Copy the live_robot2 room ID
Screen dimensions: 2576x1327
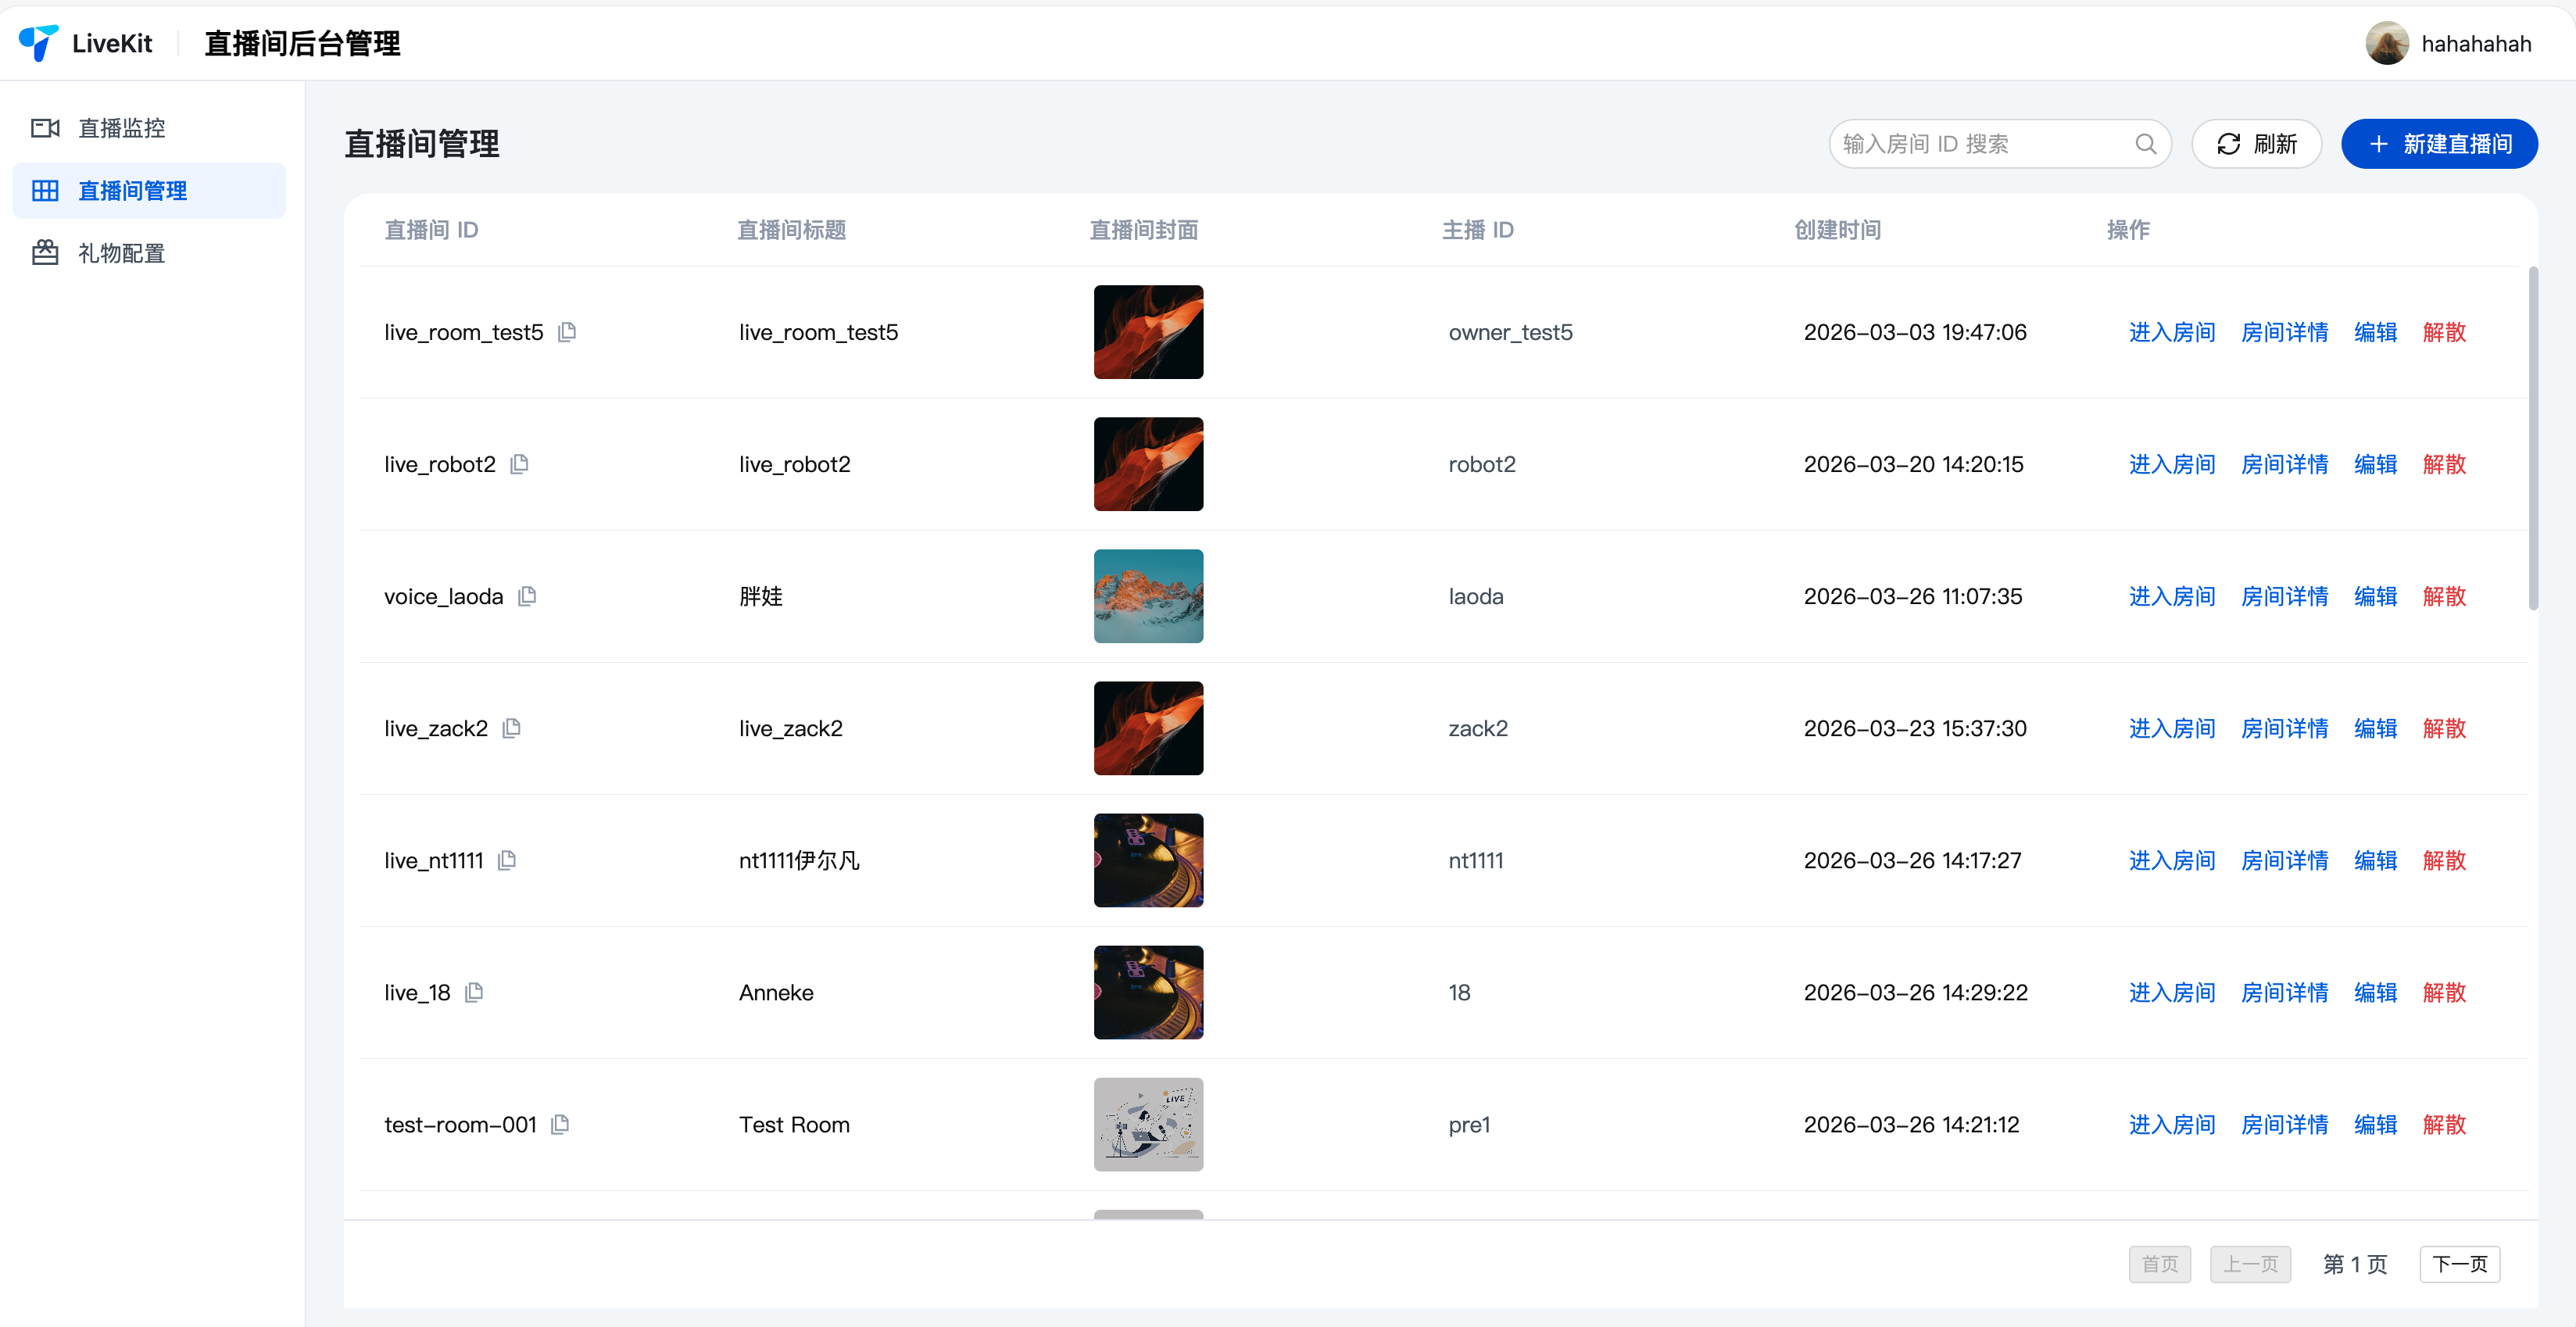pos(519,463)
